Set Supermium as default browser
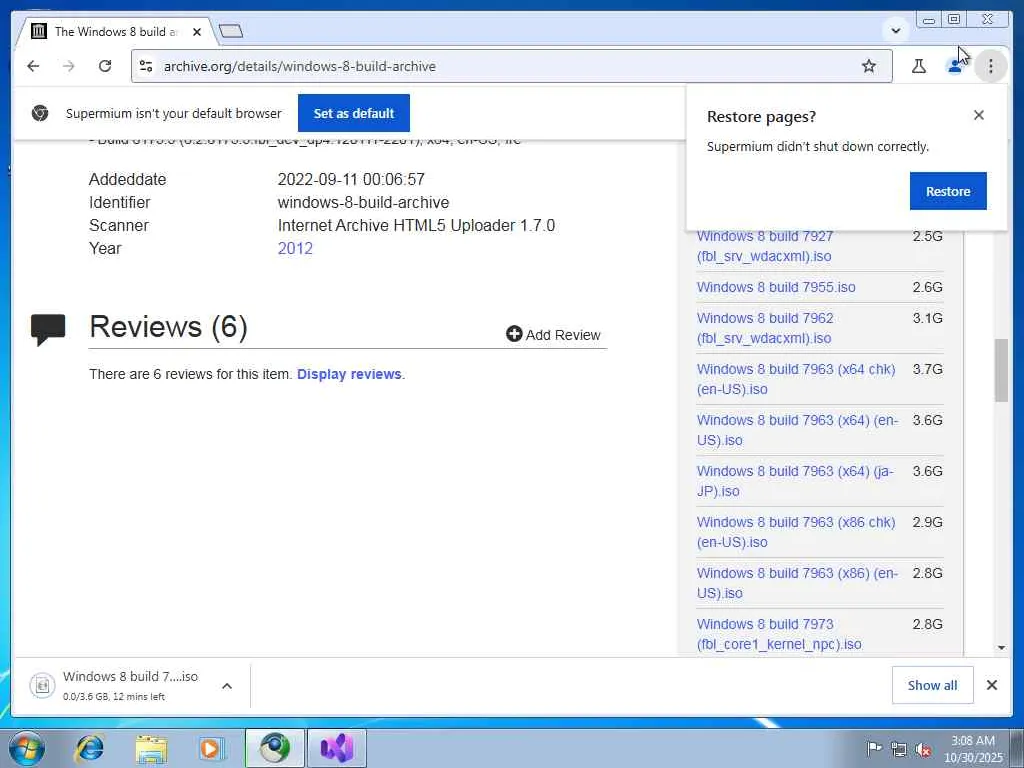The width and height of the screenshot is (1024, 768). coord(354,113)
